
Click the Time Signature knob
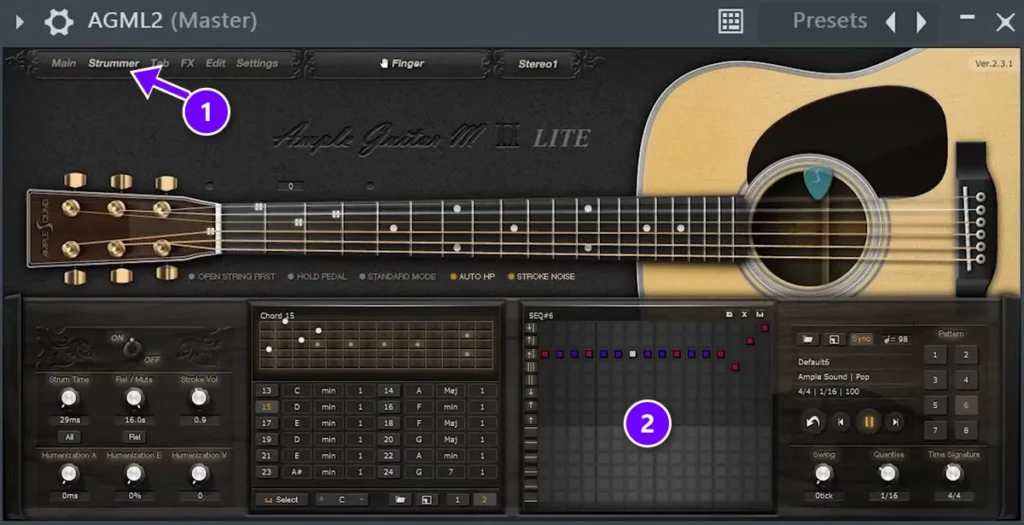[x=953, y=473]
